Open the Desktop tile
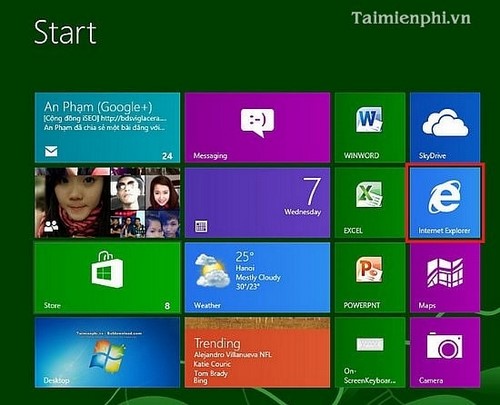 107,353
